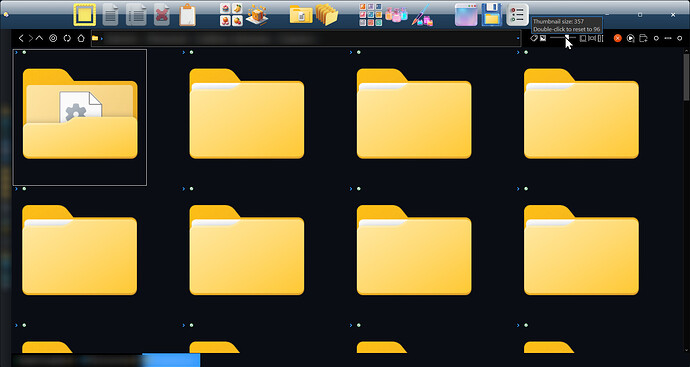Refresh the folder view
The height and width of the screenshot is (367, 690).
(x=67, y=38)
